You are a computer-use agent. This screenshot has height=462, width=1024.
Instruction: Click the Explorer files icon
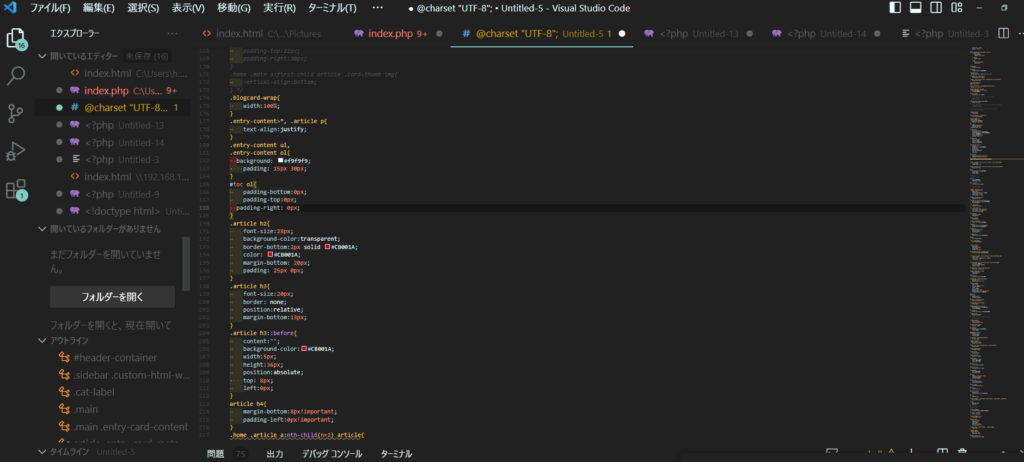[16, 39]
